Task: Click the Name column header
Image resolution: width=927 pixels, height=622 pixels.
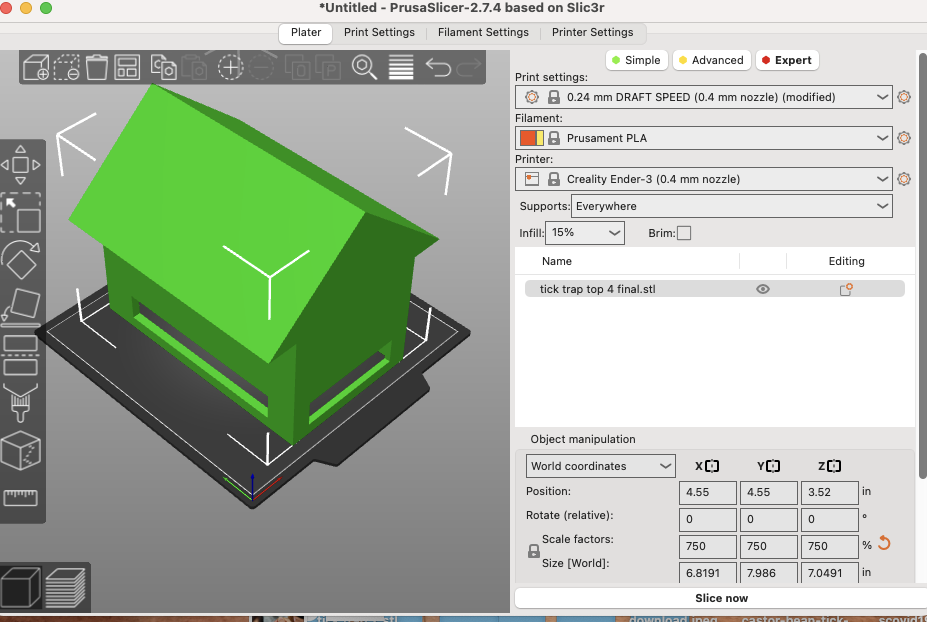Action: (x=556, y=261)
